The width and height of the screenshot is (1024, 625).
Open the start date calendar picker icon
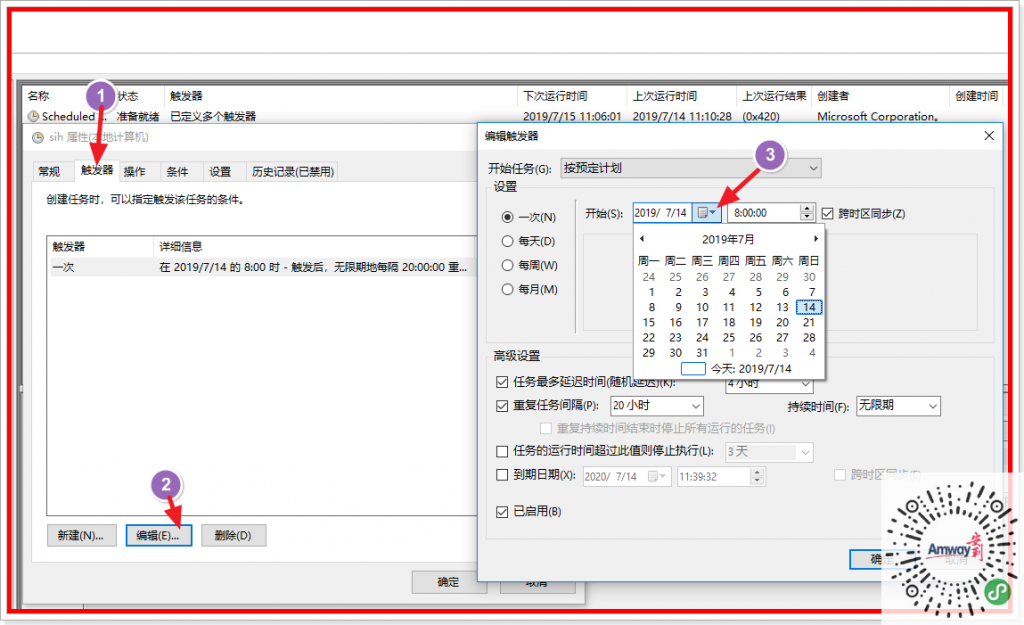(x=706, y=213)
